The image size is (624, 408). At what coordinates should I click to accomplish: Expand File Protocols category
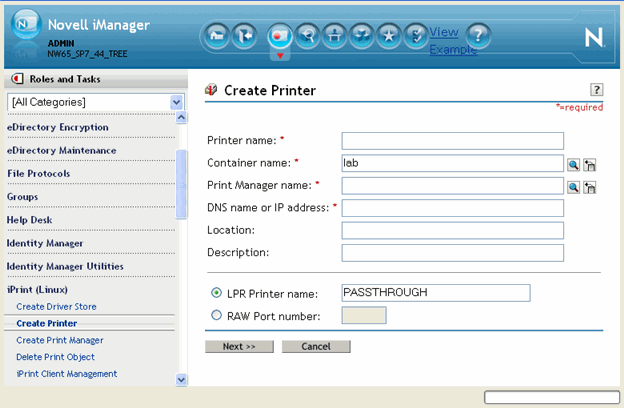(39, 173)
